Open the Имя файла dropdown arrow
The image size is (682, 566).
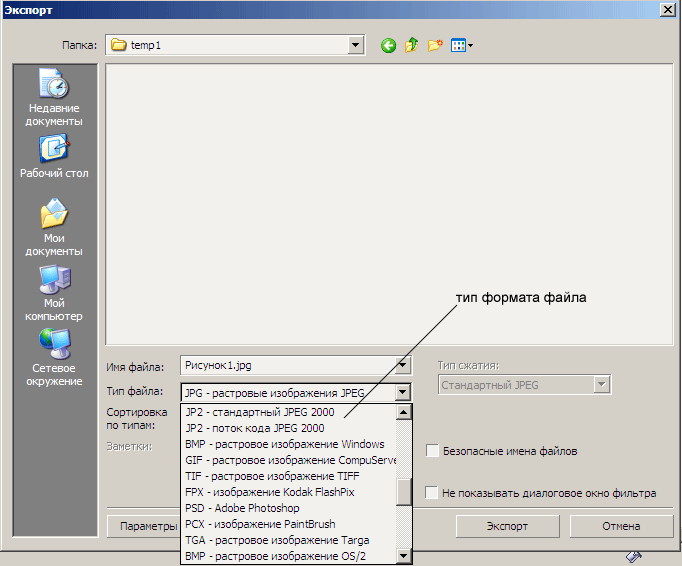click(x=403, y=365)
